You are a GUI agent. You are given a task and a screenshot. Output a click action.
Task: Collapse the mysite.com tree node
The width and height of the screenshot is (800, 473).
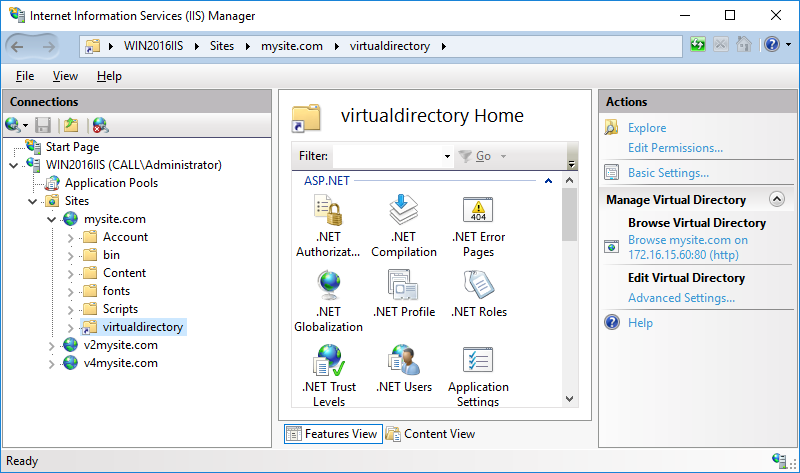click(52, 219)
